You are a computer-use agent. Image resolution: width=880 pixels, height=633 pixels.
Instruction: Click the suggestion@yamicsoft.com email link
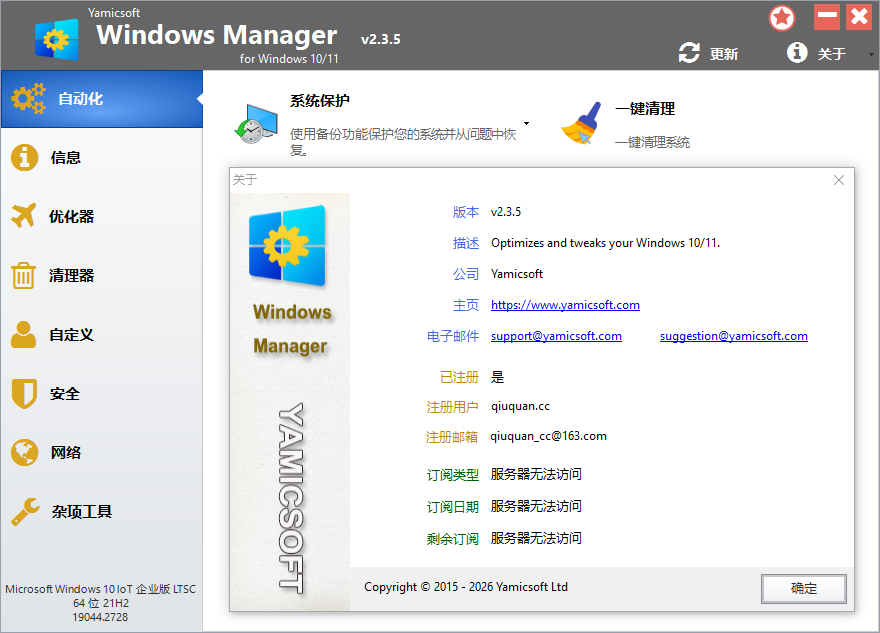[x=733, y=336]
